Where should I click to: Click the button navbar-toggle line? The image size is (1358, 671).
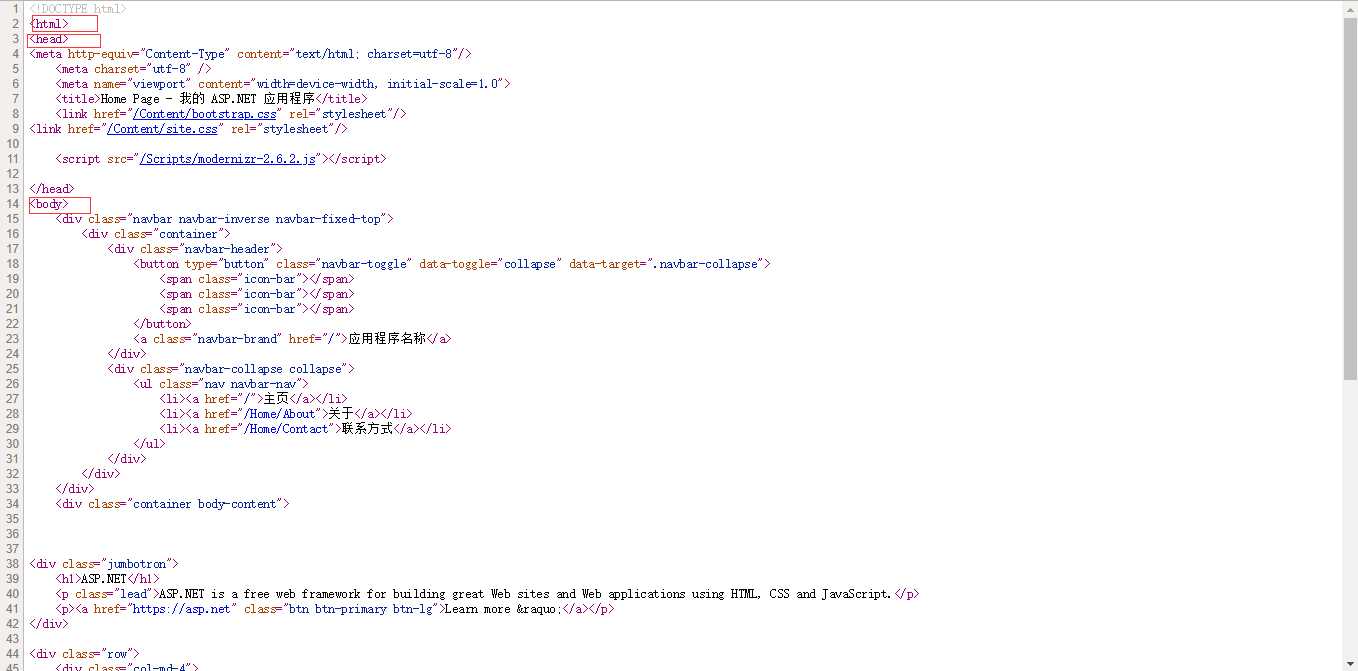(452, 264)
